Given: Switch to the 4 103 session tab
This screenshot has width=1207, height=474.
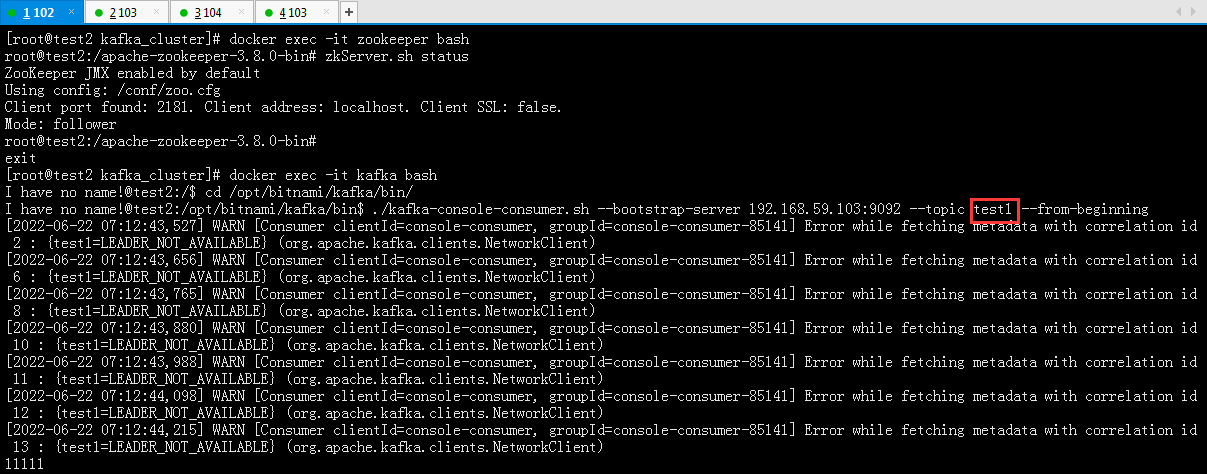Looking at the screenshot, I should coord(297,13).
